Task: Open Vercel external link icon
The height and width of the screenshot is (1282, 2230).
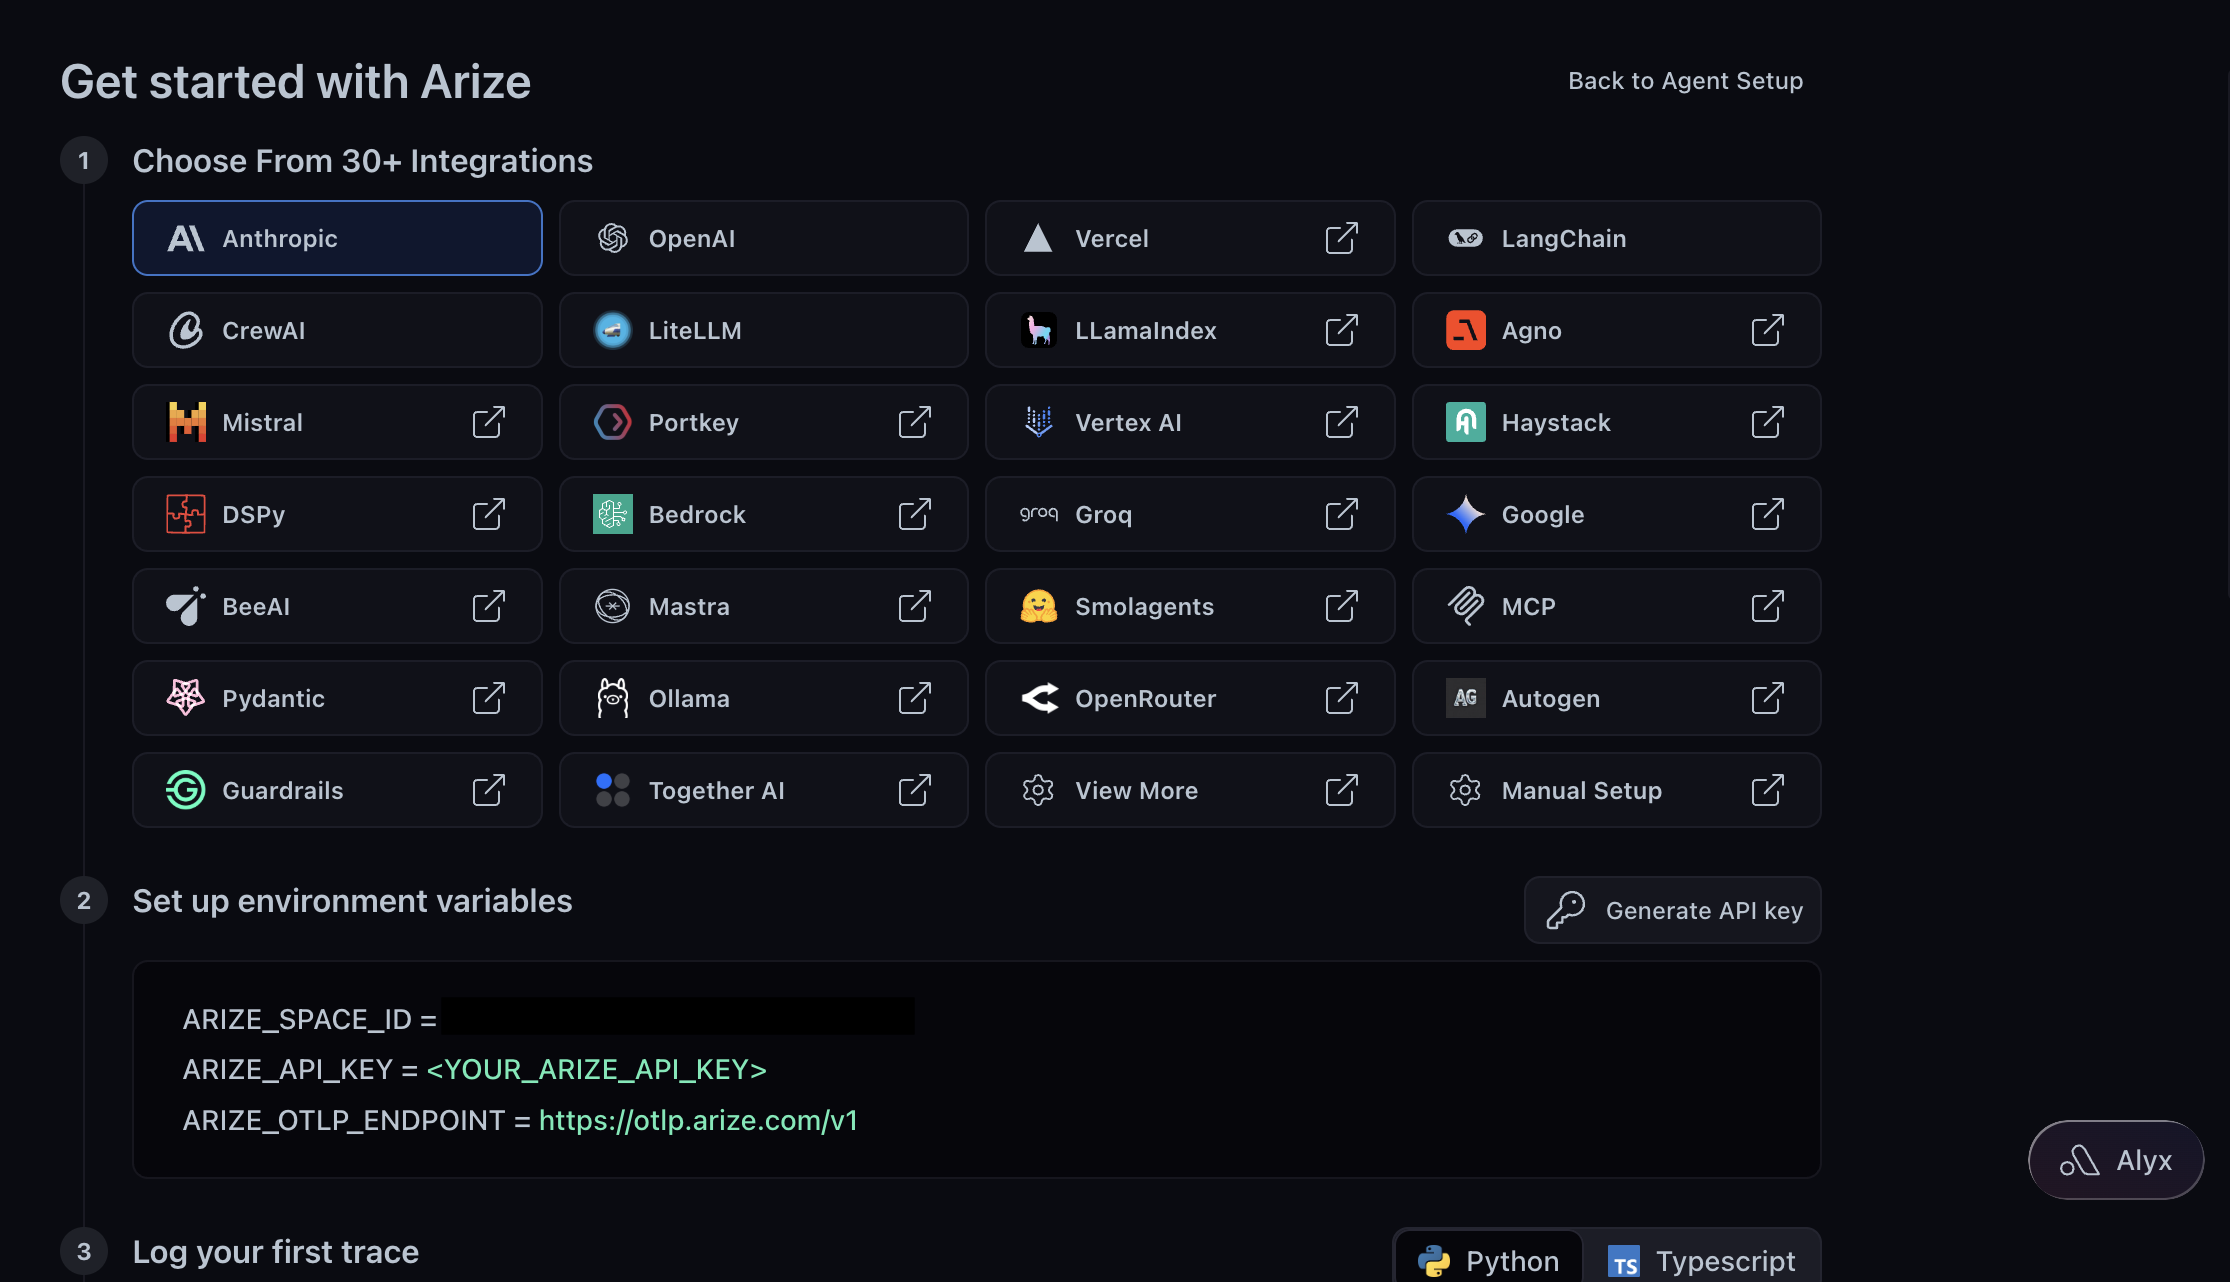Action: pos(1341,238)
